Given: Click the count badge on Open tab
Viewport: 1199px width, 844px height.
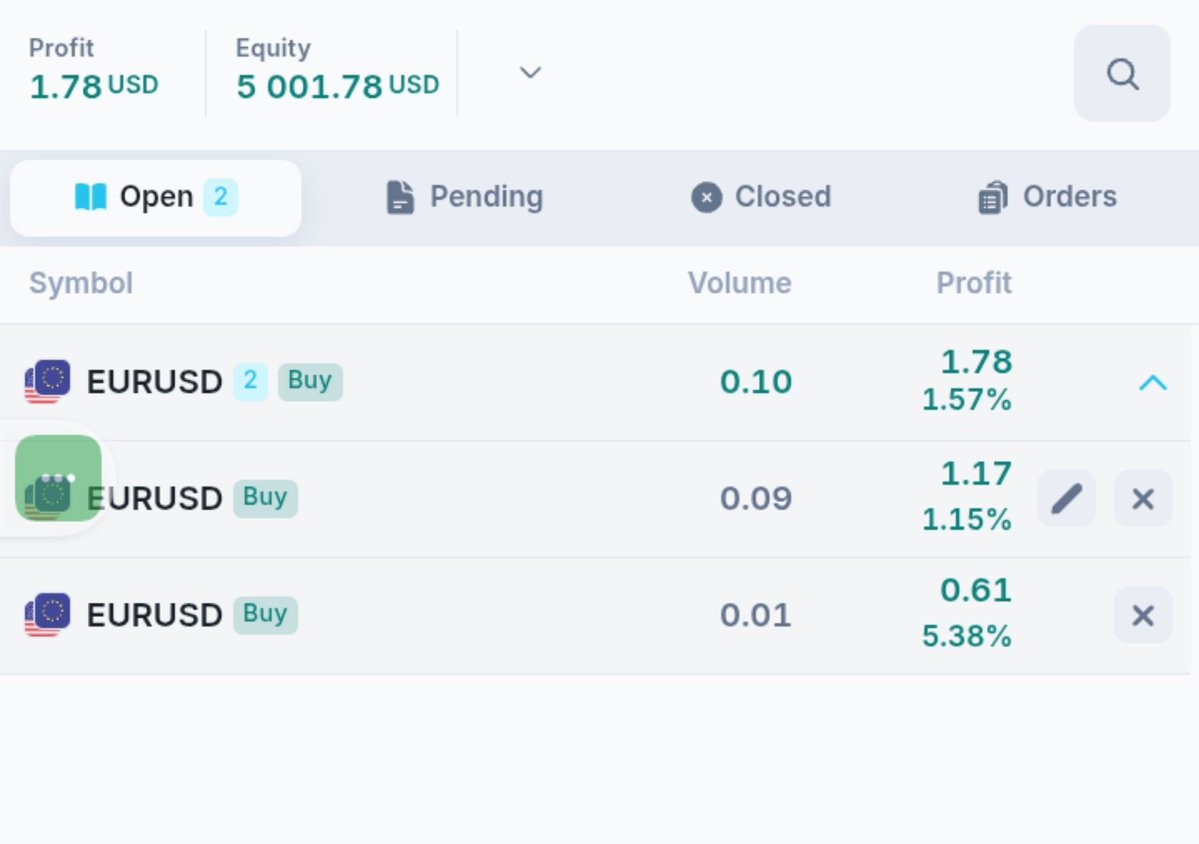Looking at the screenshot, I should tap(220, 197).
